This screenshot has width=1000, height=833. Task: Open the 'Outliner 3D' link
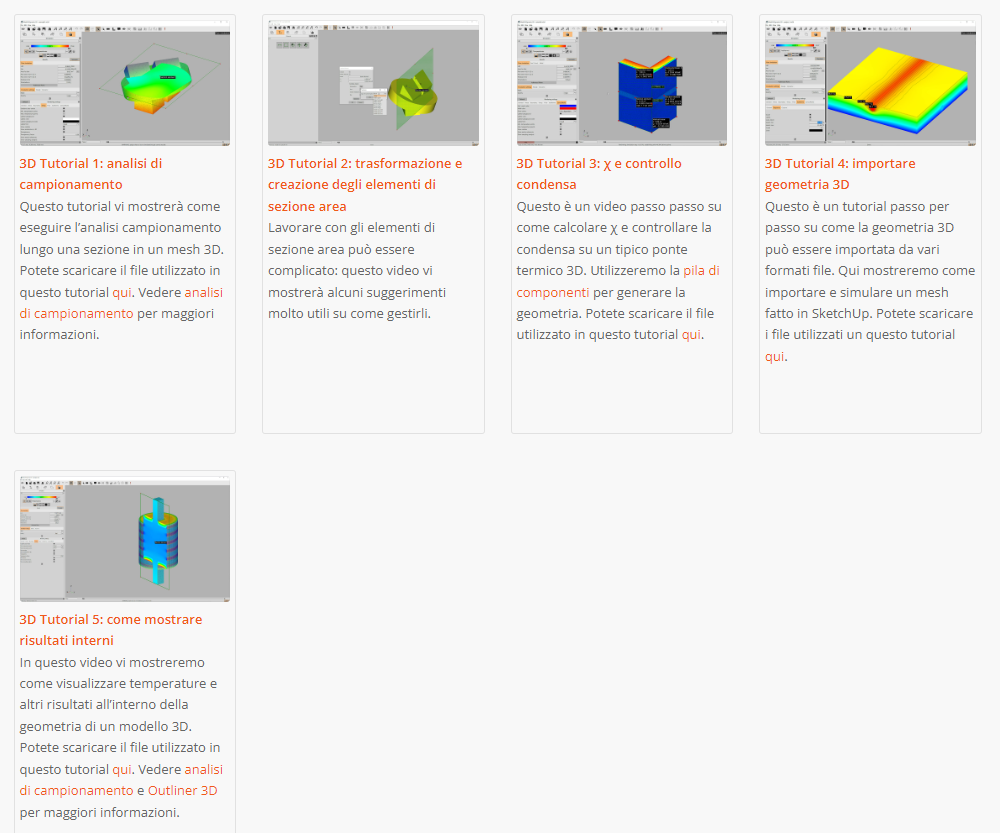click(x=182, y=791)
